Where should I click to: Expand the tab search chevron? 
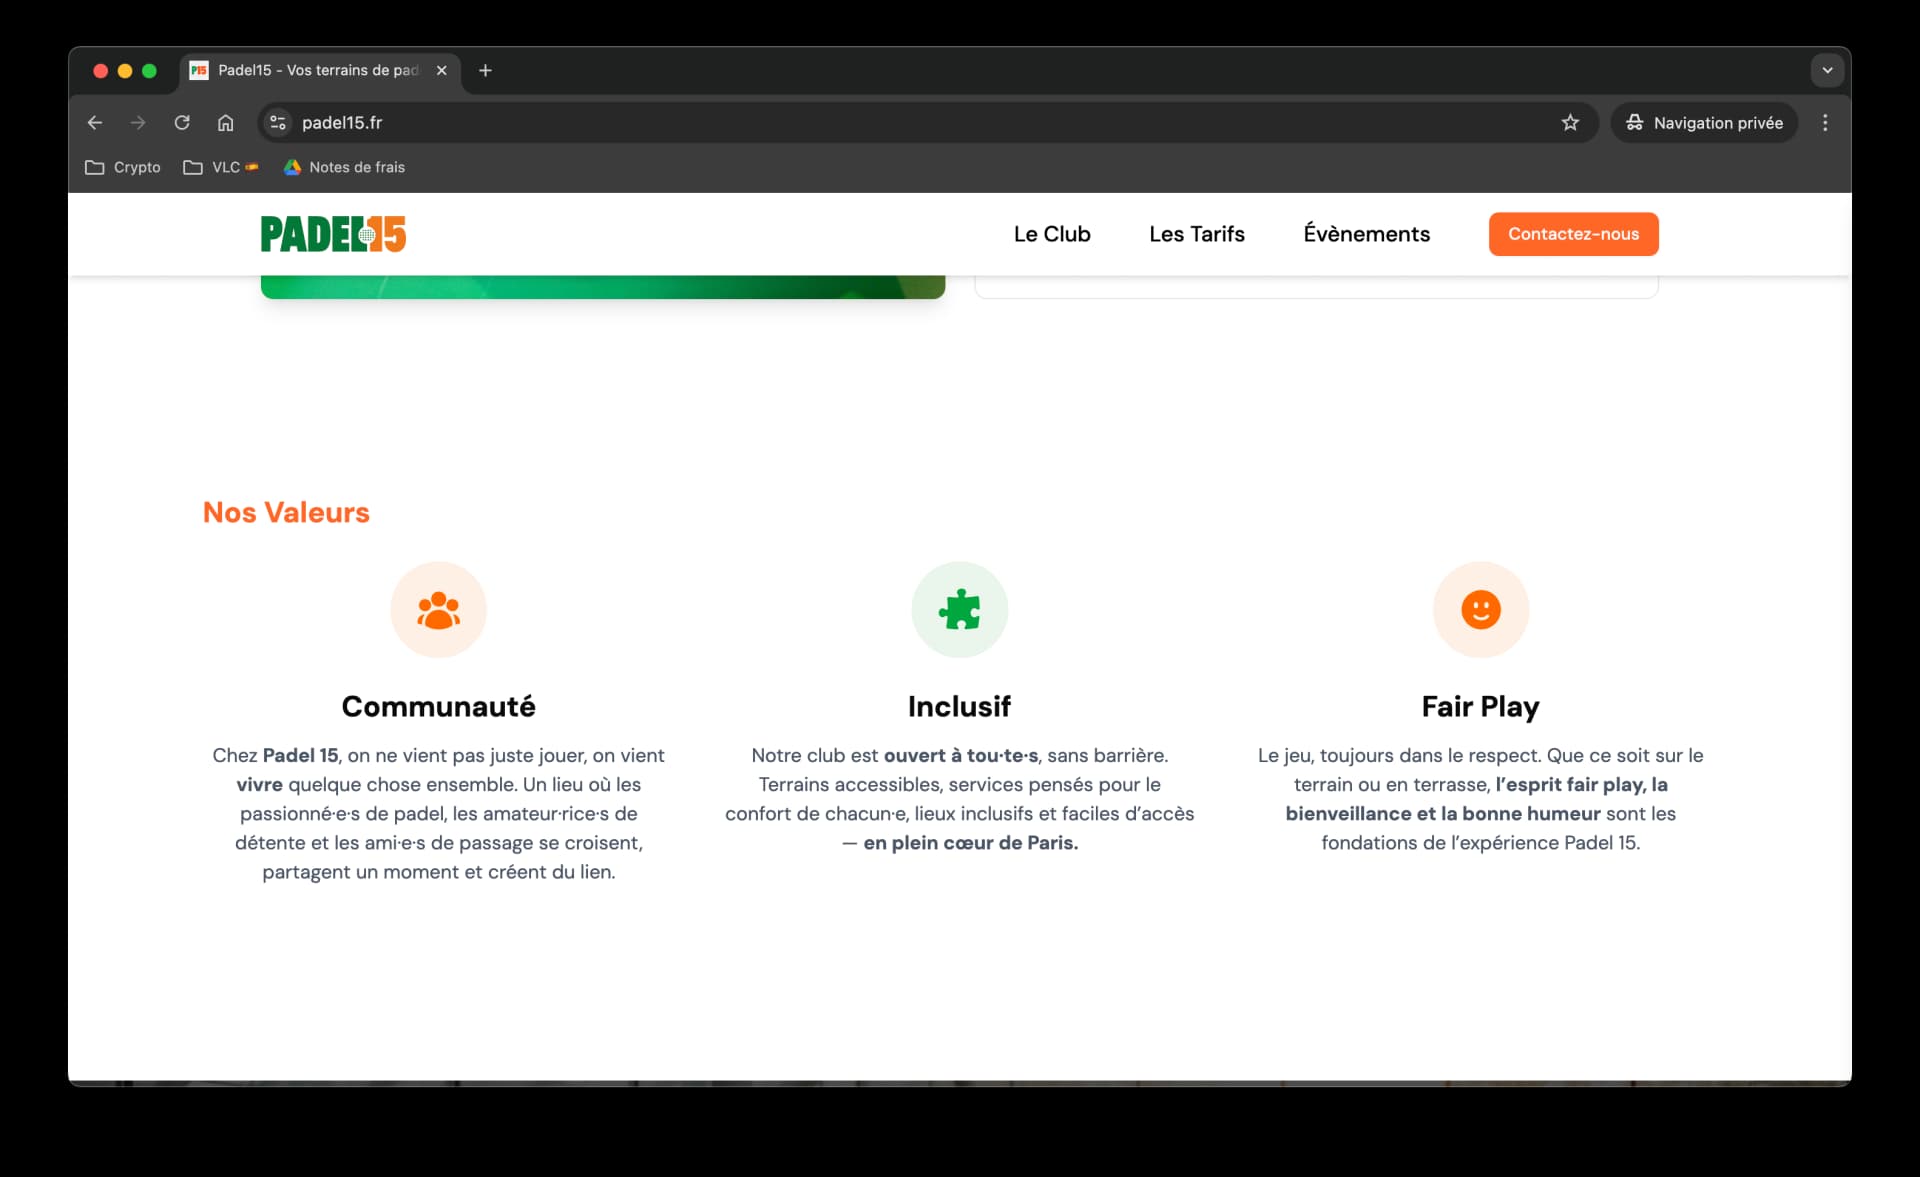pyautogui.click(x=1827, y=71)
